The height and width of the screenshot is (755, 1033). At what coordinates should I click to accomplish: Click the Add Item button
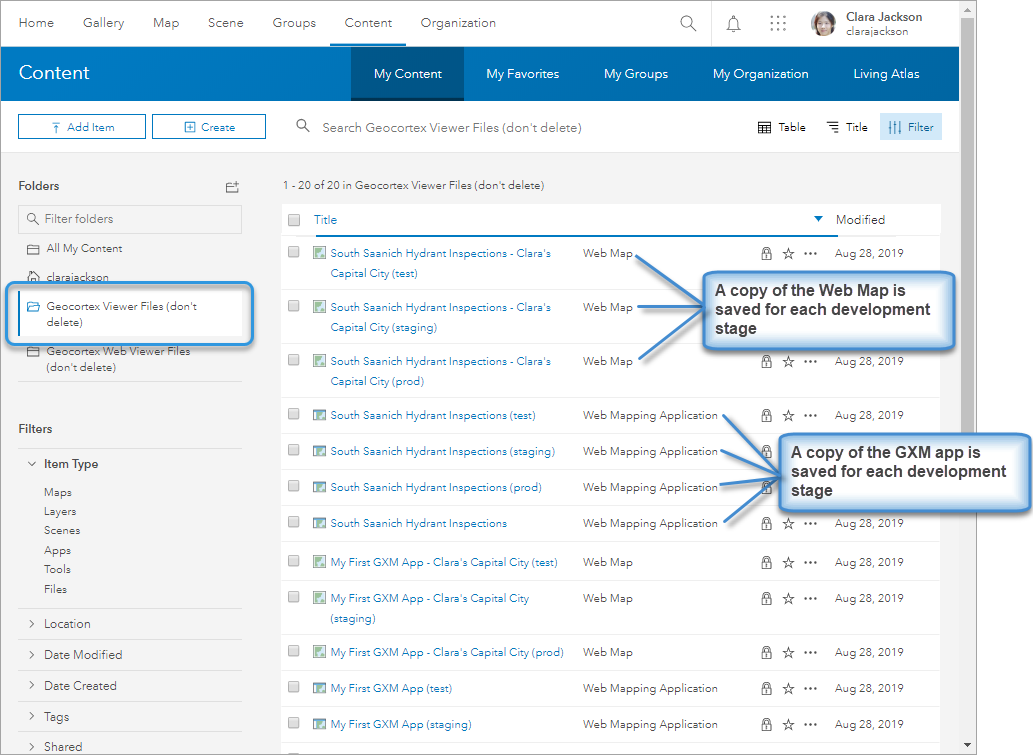point(82,127)
